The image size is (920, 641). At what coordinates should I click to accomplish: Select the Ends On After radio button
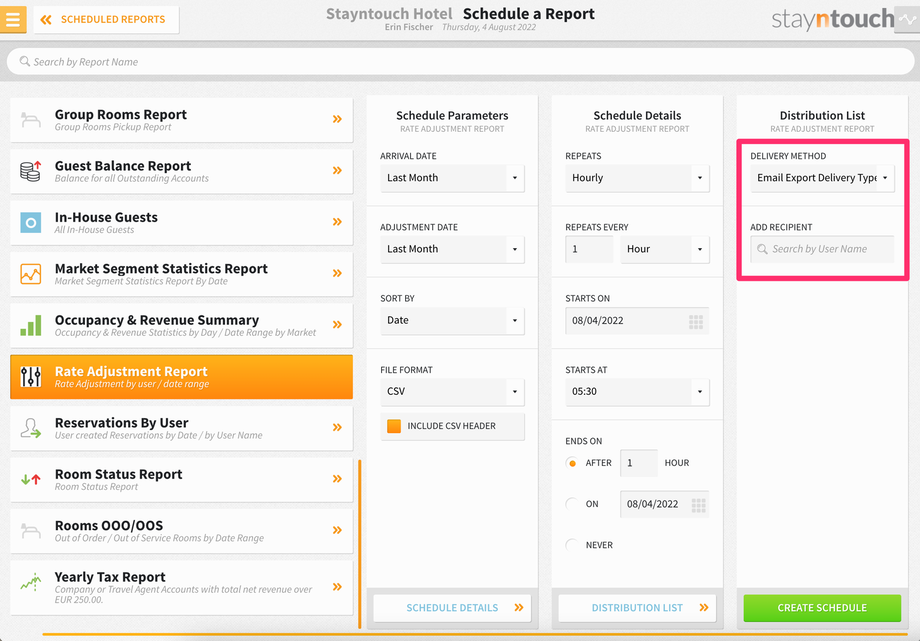pyautogui.click(x=571, y=463)
